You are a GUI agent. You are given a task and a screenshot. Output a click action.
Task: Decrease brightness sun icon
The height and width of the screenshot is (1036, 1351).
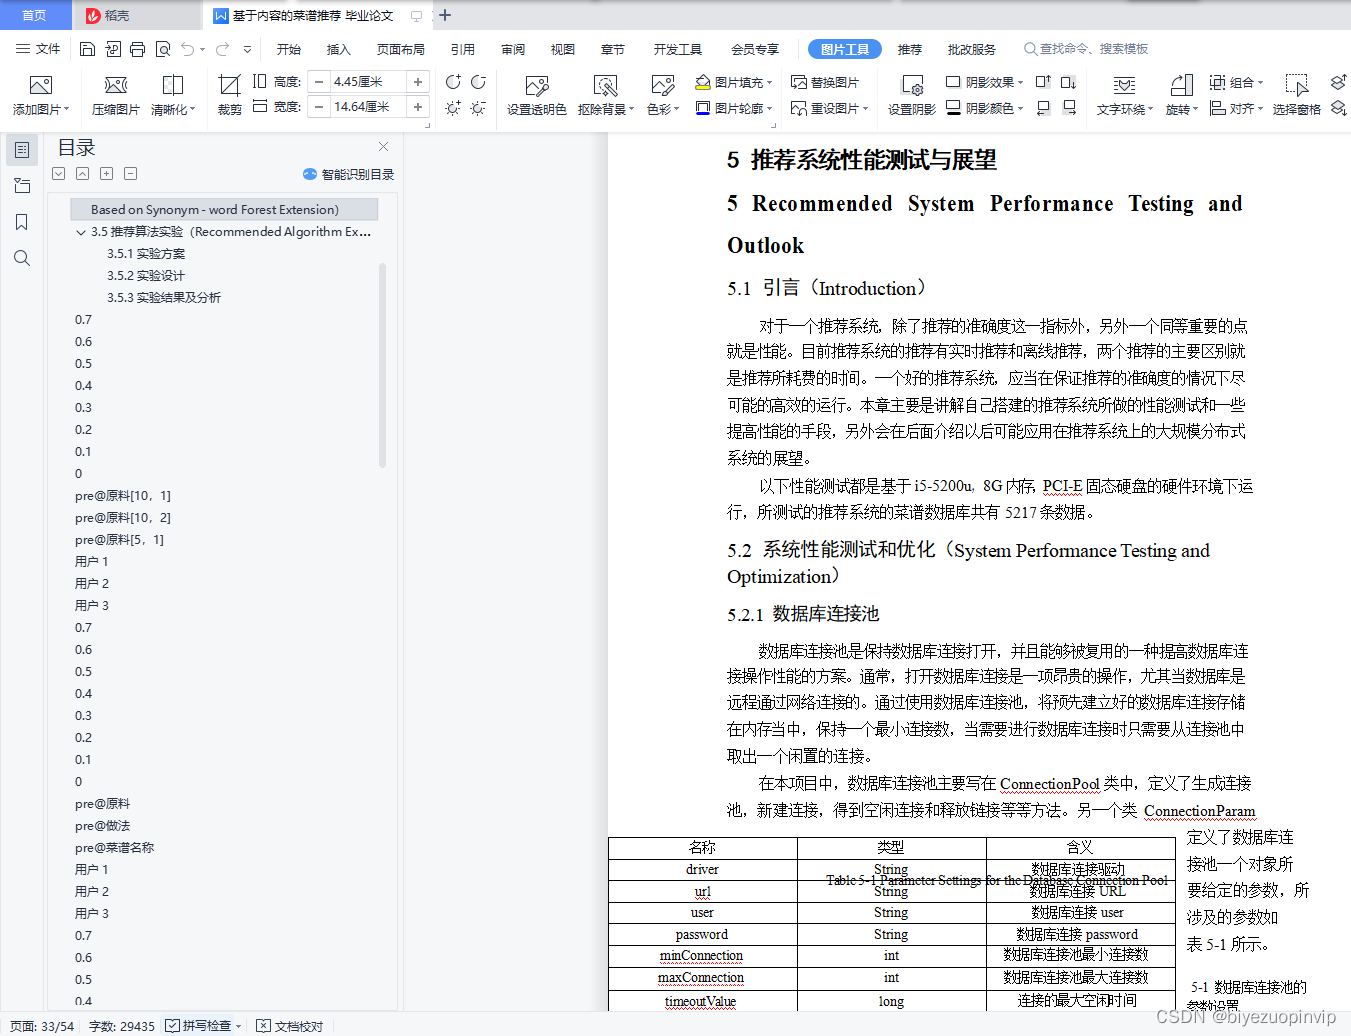coord(478,107)
